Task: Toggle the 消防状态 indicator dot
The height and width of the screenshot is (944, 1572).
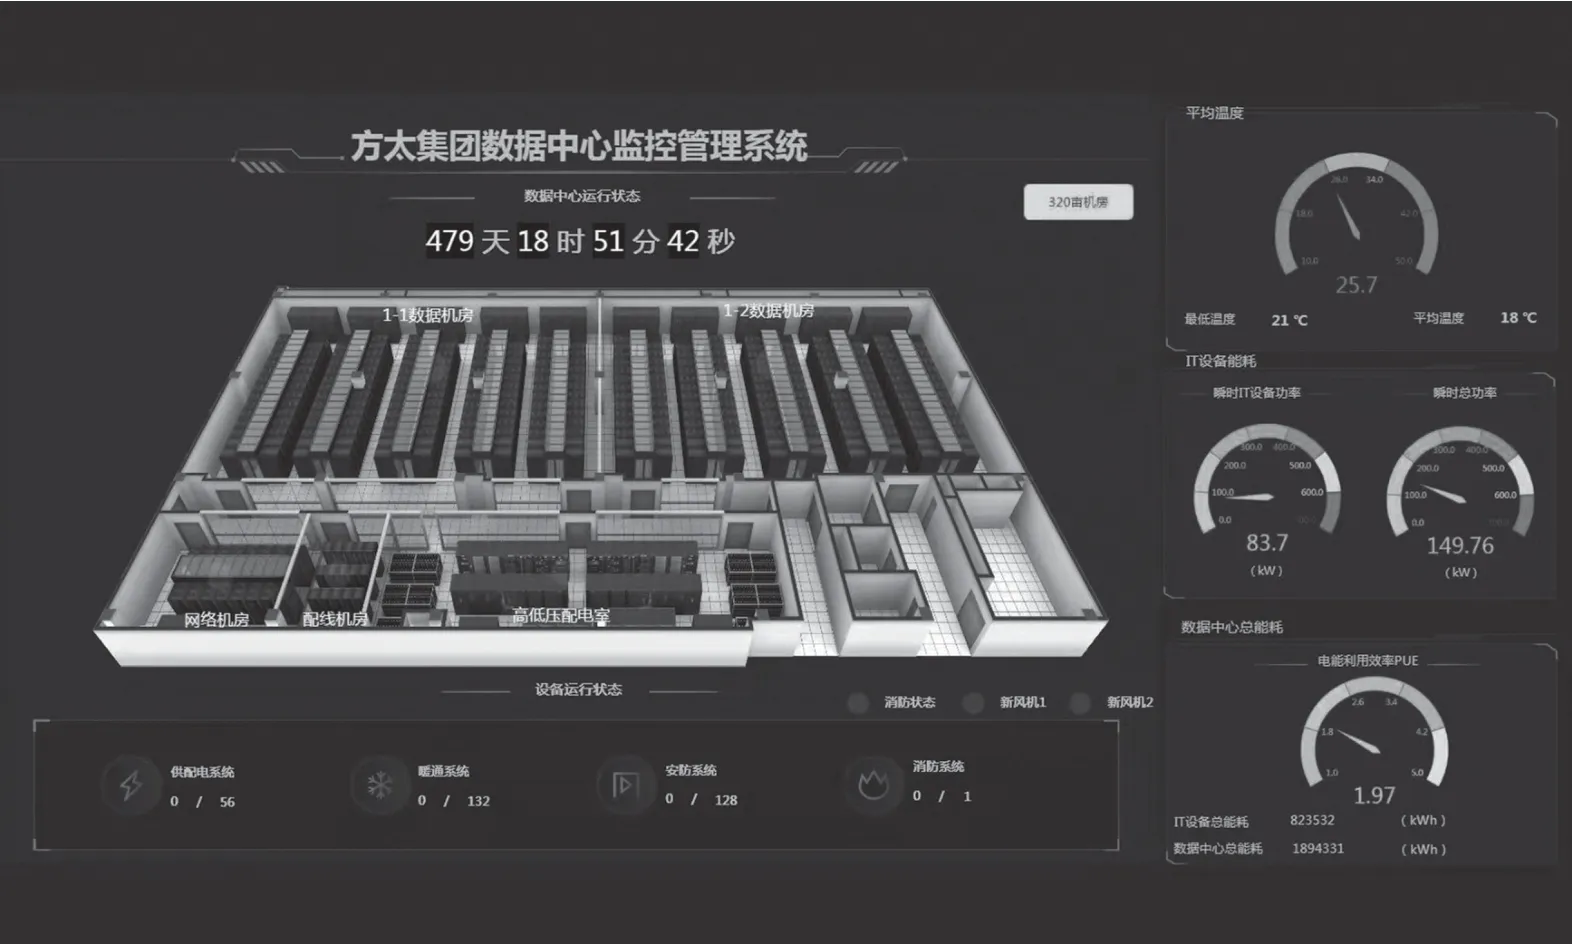Action: pyautogui.click(x=858, y=703)
